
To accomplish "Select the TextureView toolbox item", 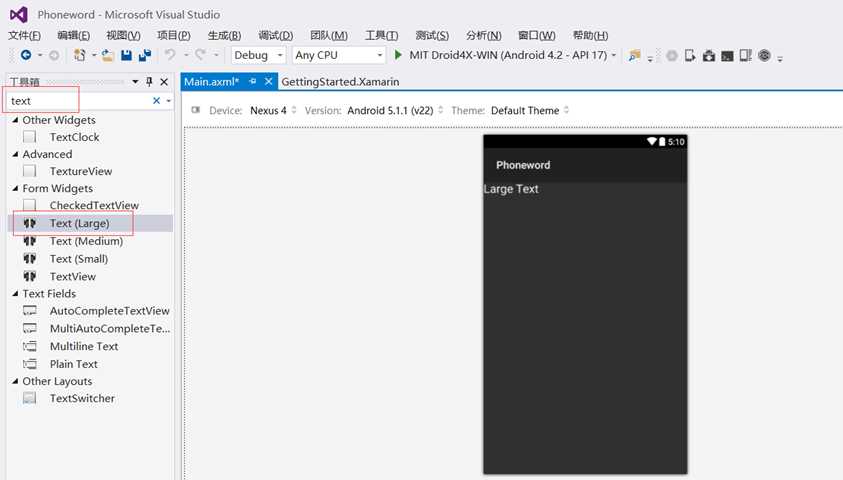I will click(81, 171).
